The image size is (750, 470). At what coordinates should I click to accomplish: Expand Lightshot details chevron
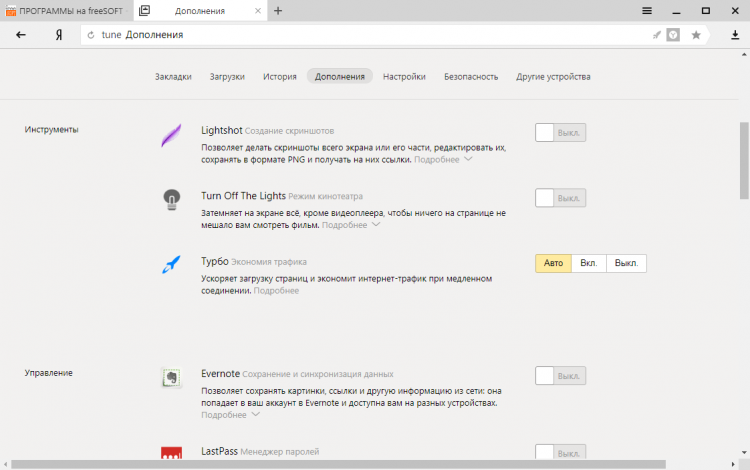pos(468,159)
